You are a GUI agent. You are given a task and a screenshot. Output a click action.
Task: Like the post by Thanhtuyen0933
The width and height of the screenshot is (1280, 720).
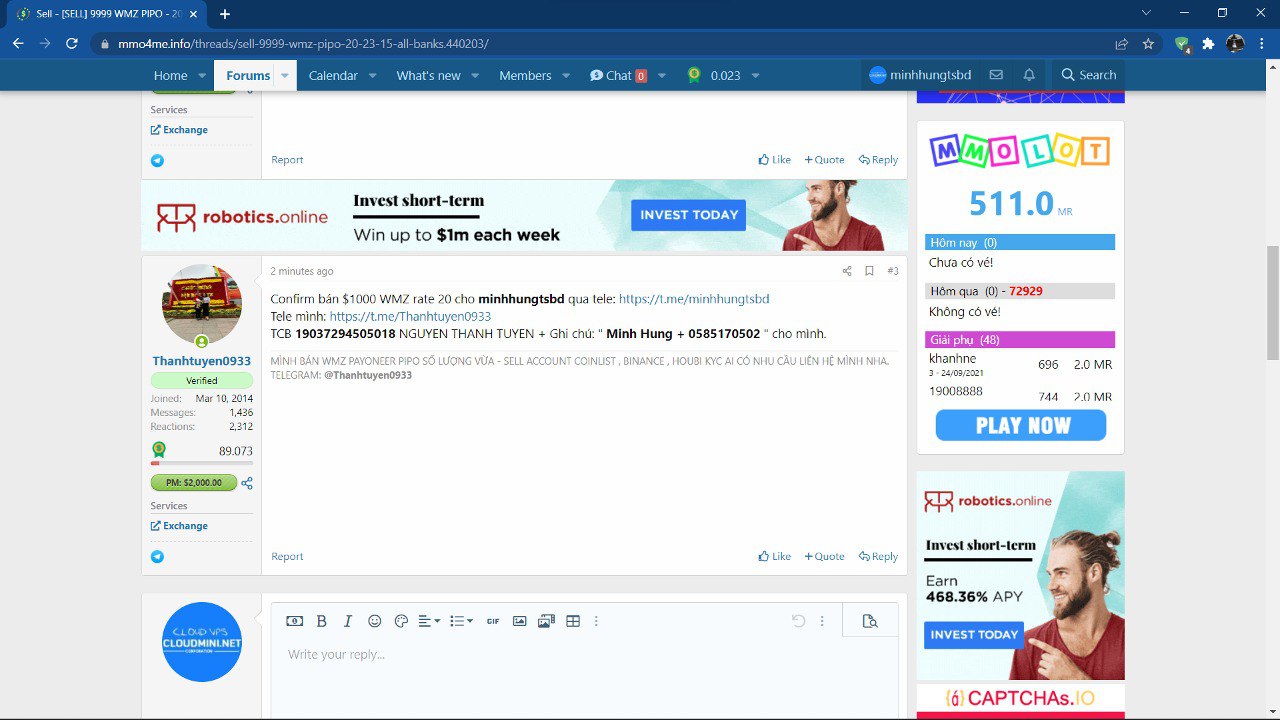coord(775,557)
